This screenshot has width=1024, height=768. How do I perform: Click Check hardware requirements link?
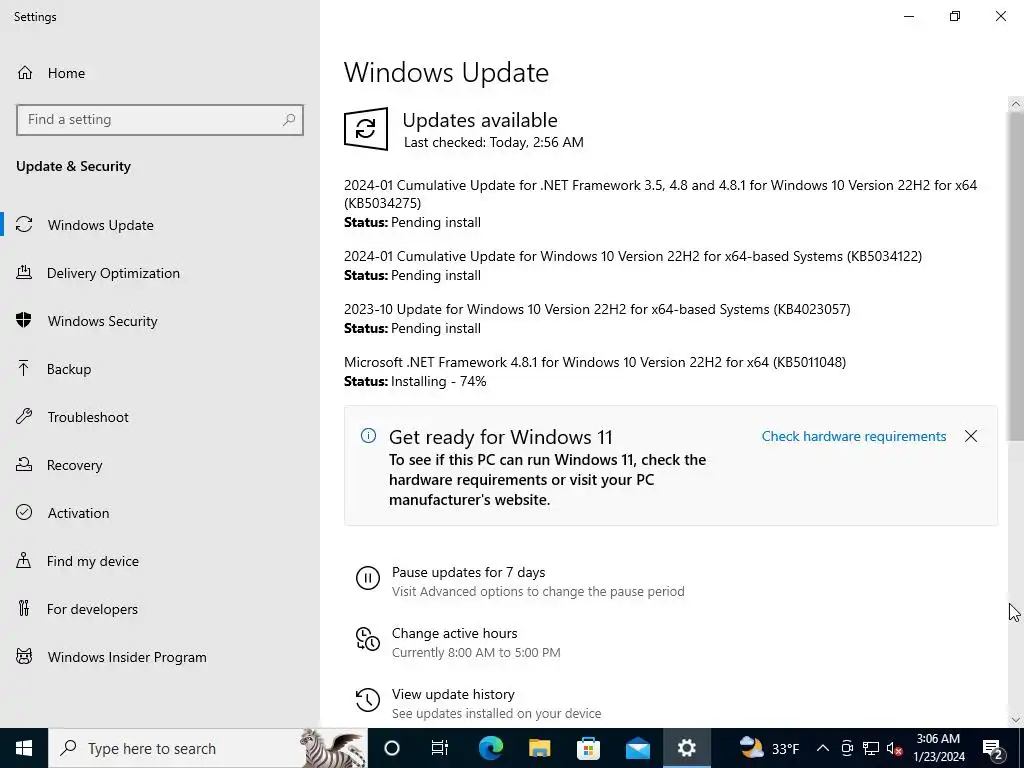854,436
